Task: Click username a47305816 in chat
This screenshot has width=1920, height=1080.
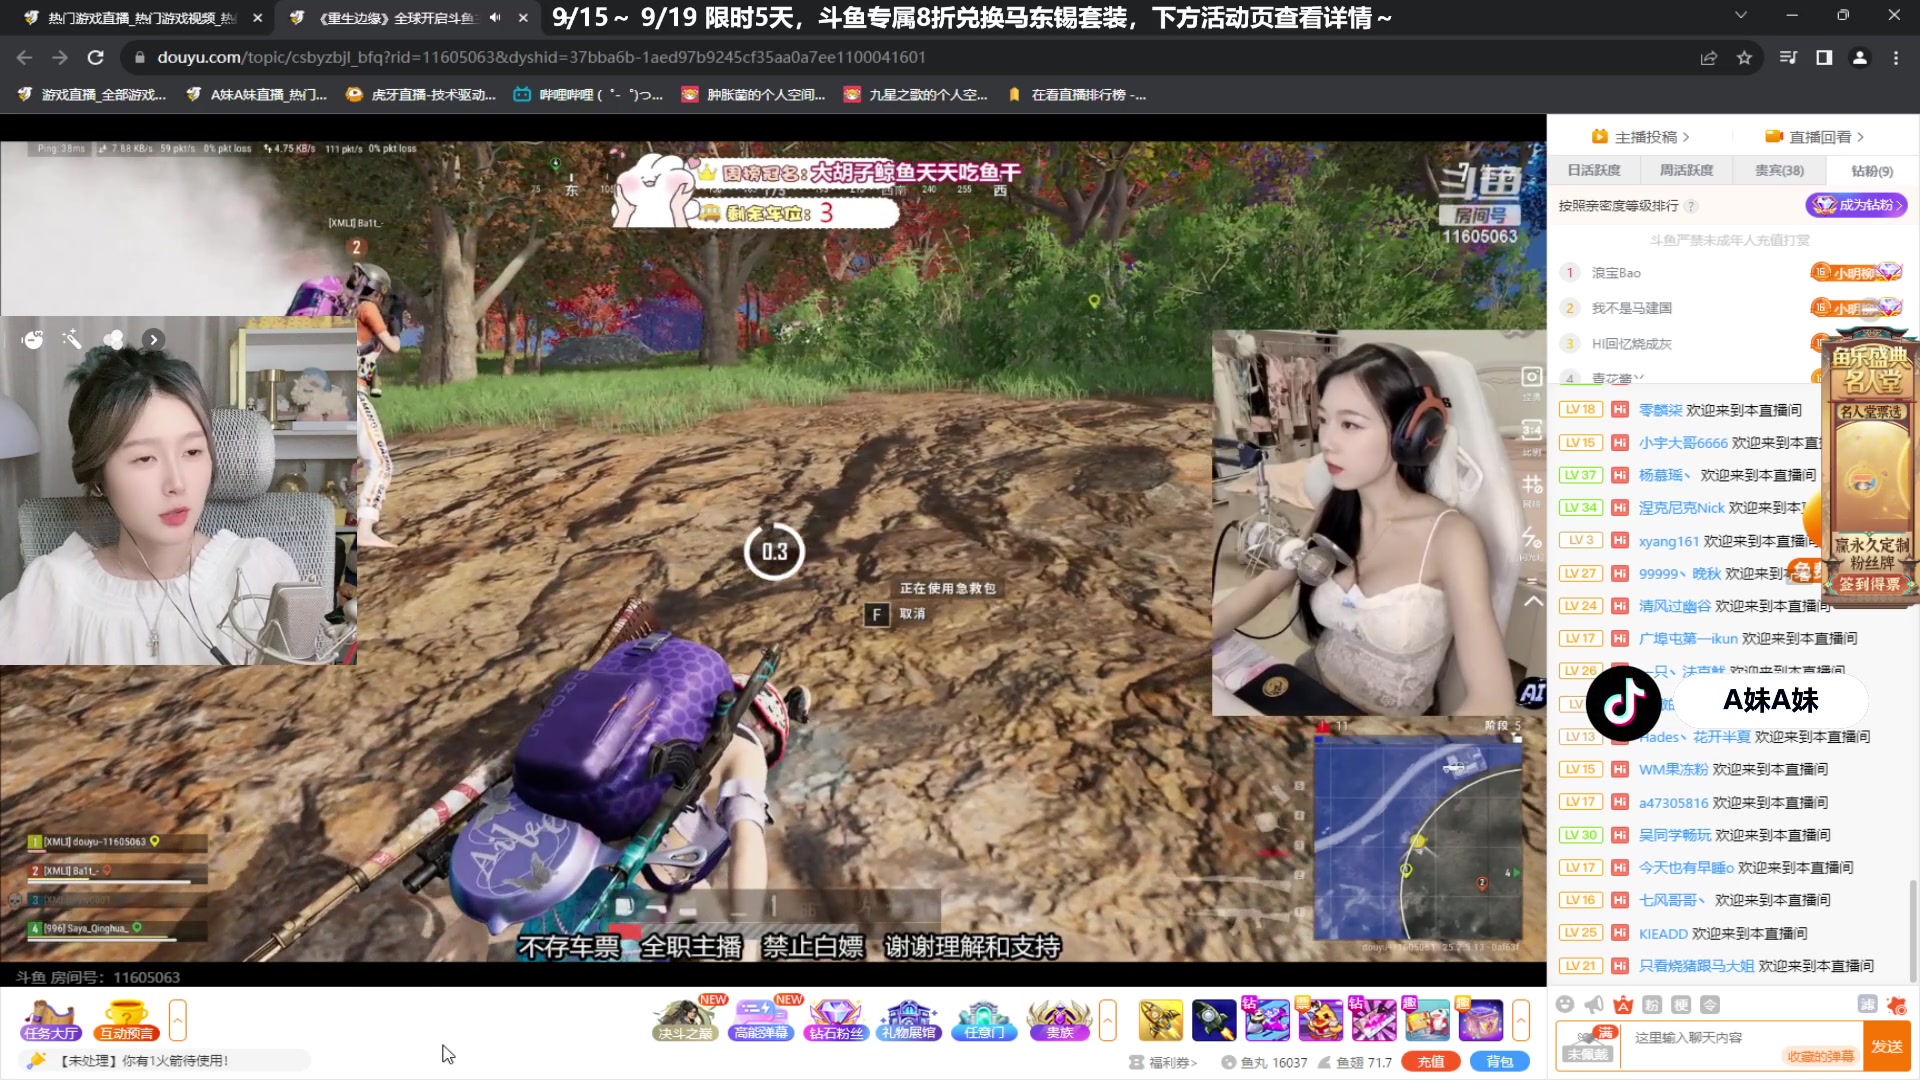Action: [x=1673, y=803]
